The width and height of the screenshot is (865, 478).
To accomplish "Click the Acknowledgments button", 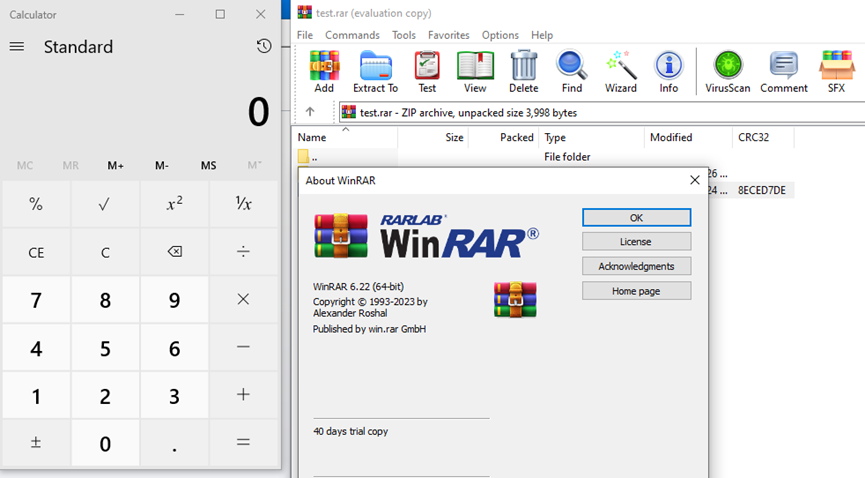I will pos(636,266).
